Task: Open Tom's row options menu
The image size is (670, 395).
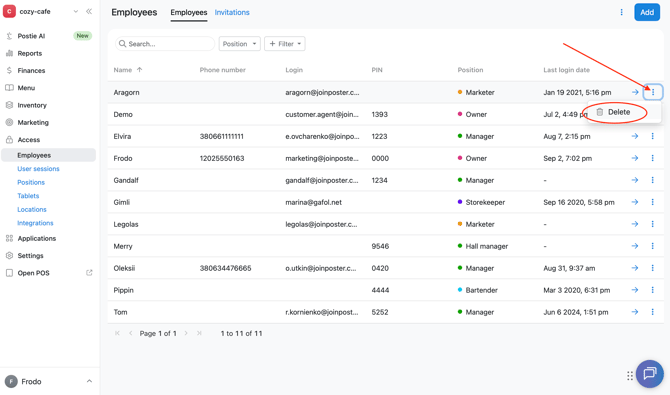Action: pos(652,312)
